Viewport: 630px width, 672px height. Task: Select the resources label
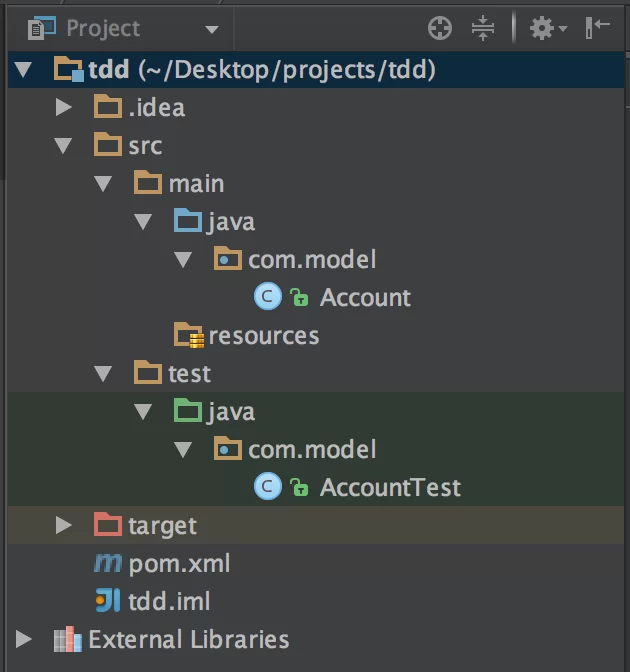(264, 336)
